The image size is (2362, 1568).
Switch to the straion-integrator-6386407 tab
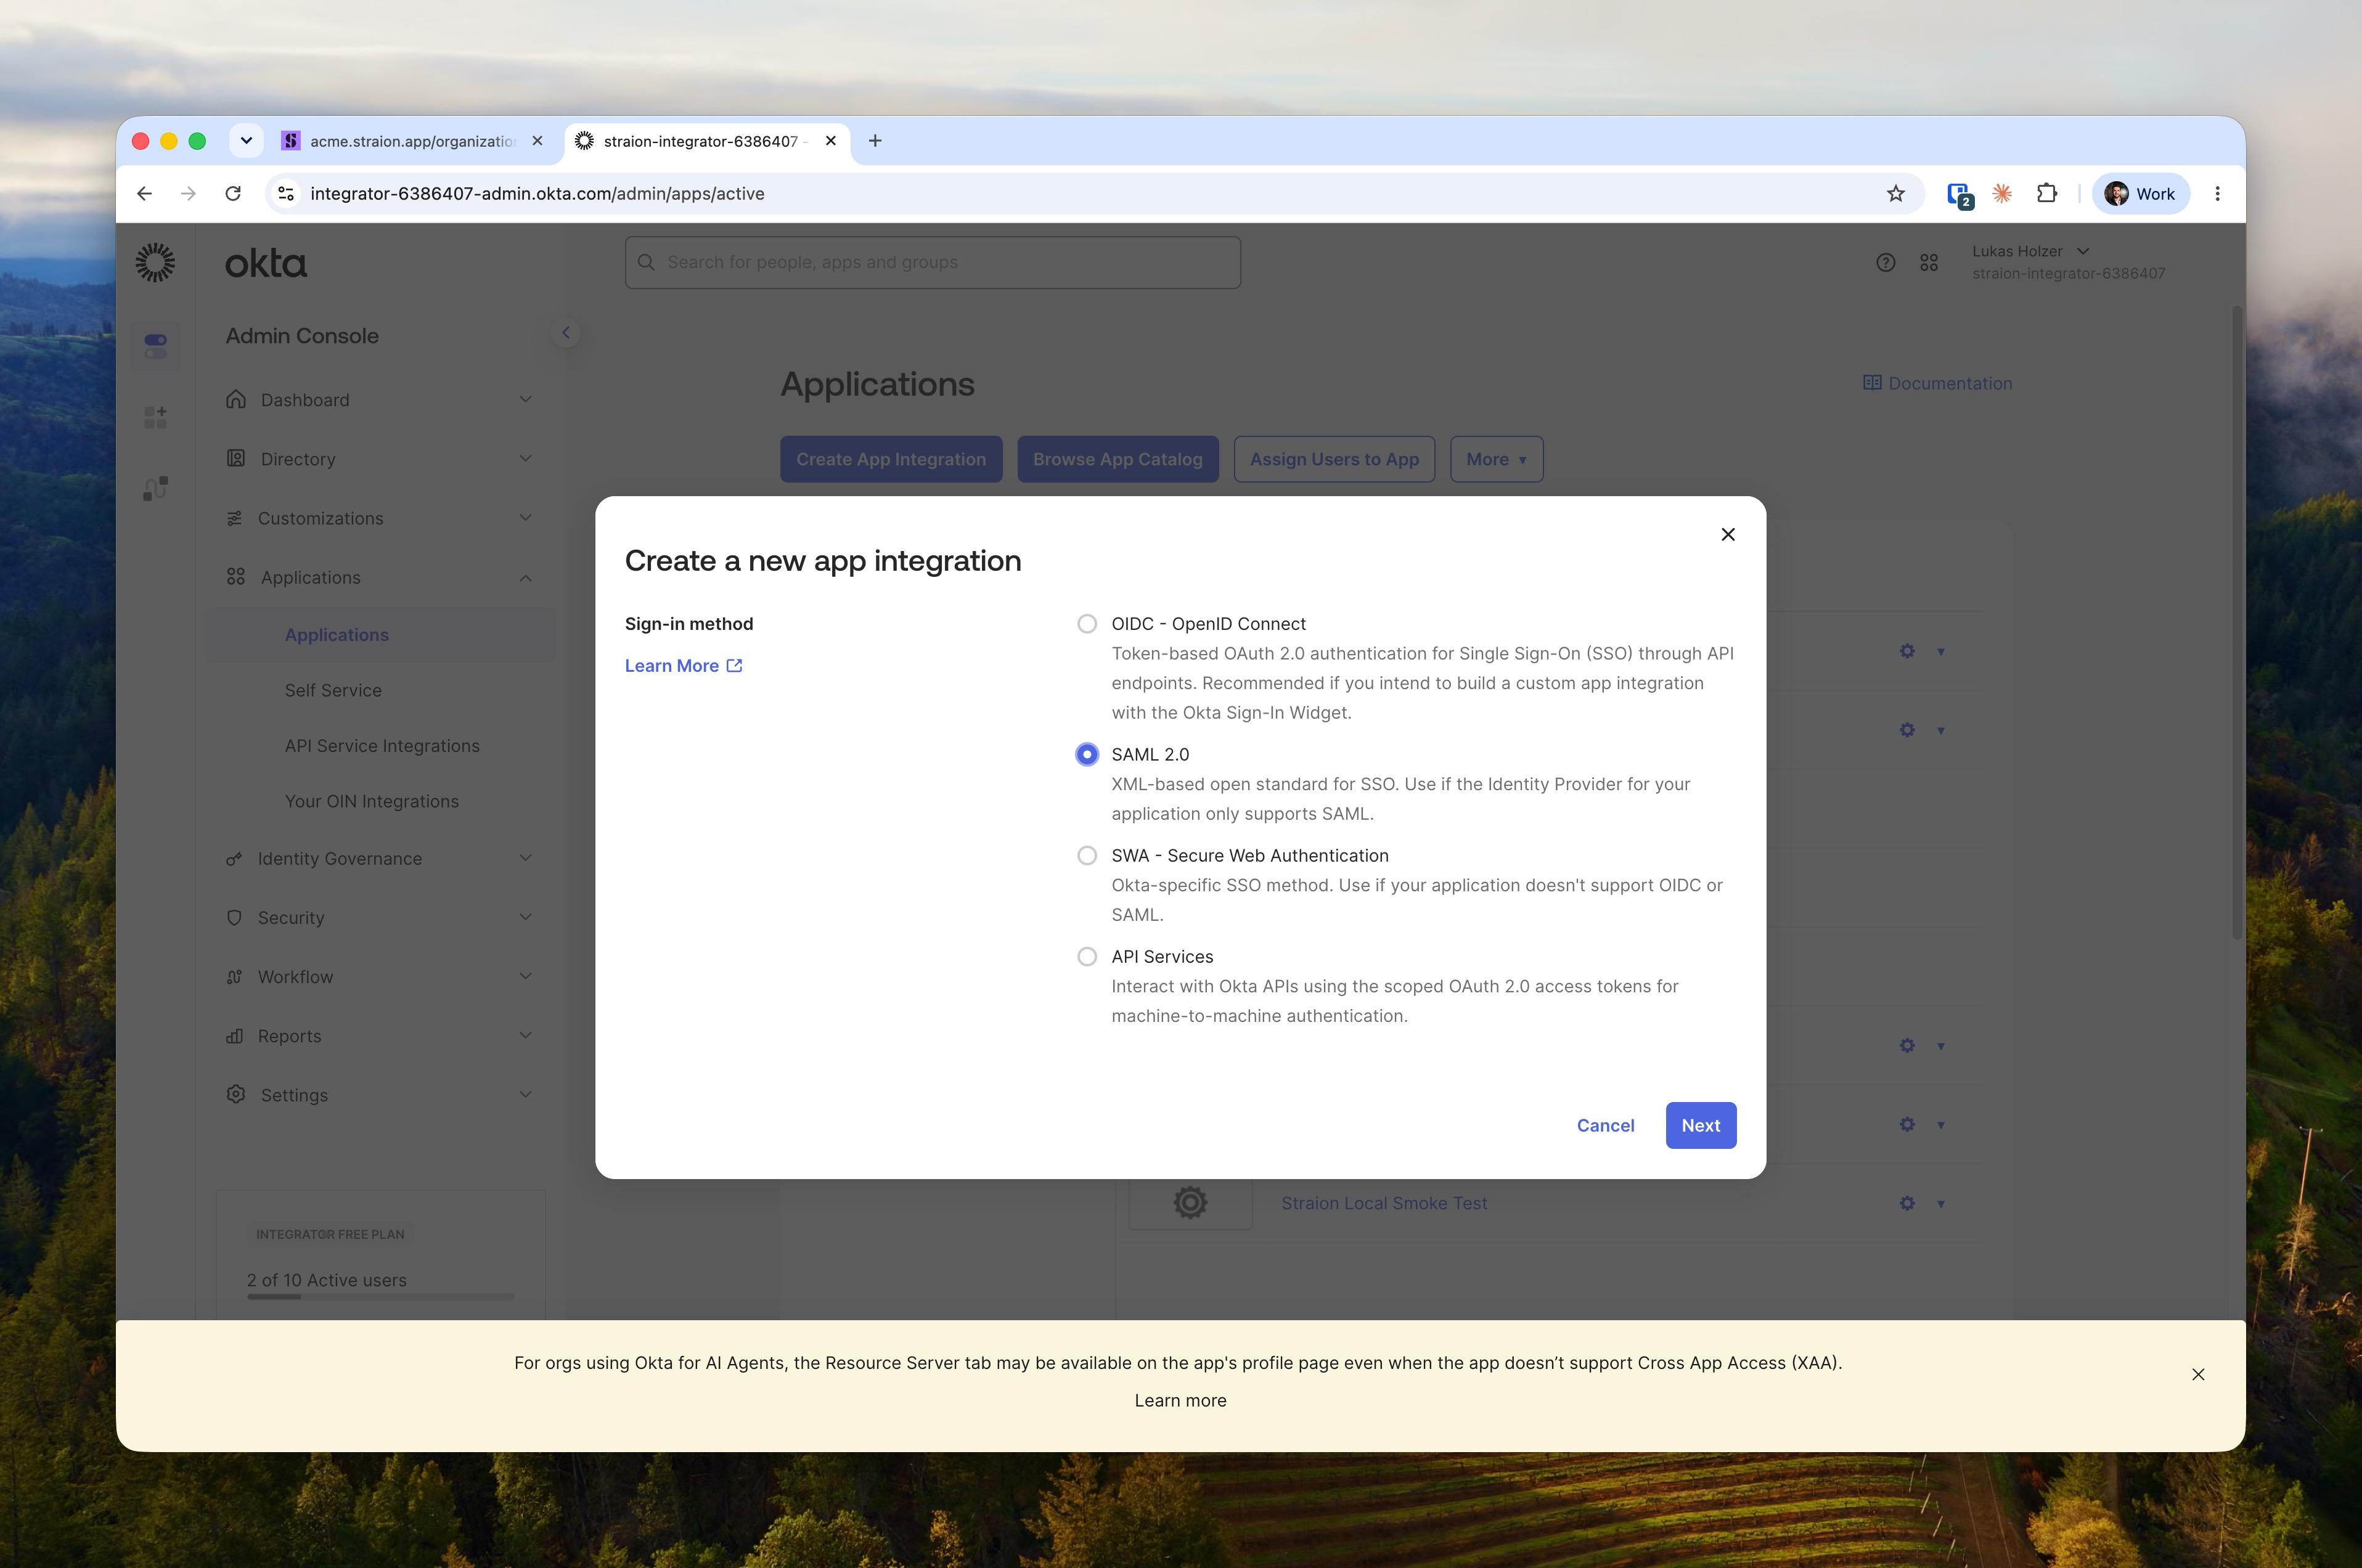click(706, 141)
